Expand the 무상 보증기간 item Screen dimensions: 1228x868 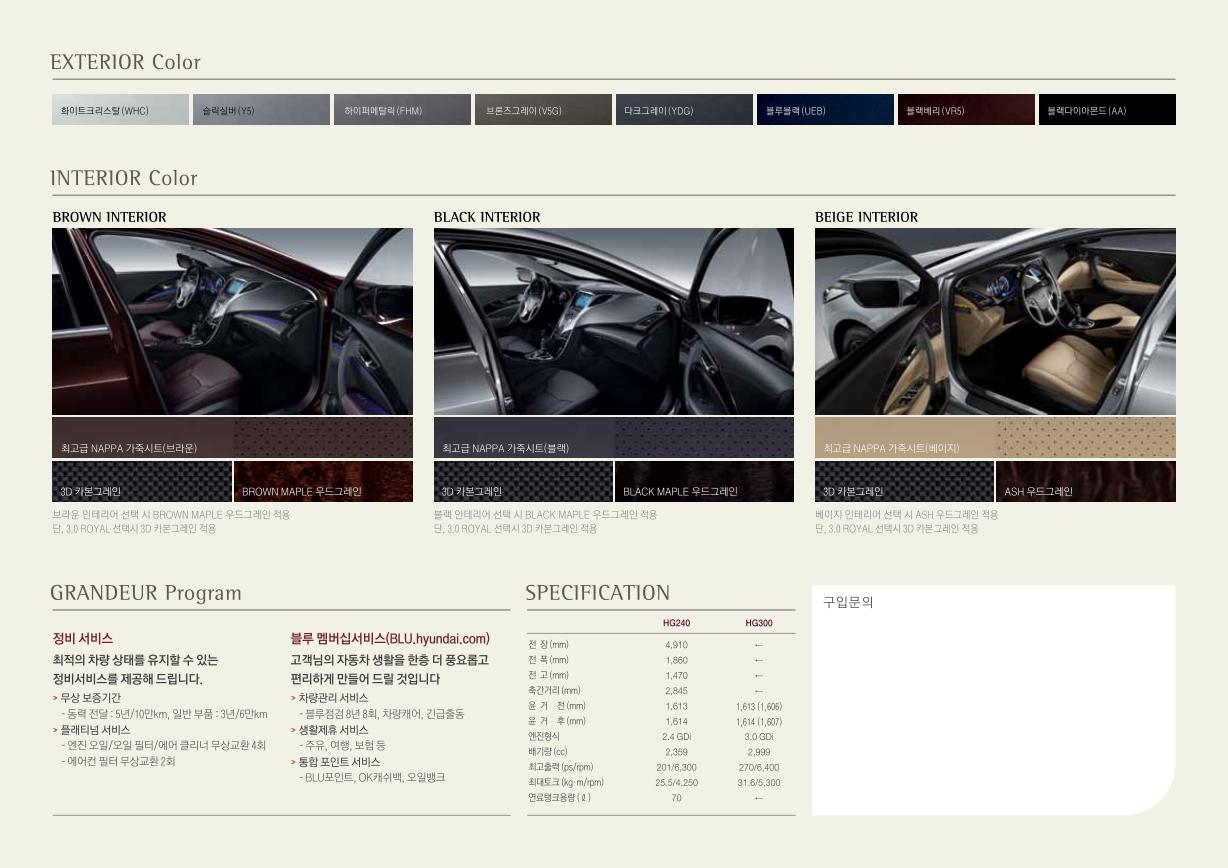point(90,698)
